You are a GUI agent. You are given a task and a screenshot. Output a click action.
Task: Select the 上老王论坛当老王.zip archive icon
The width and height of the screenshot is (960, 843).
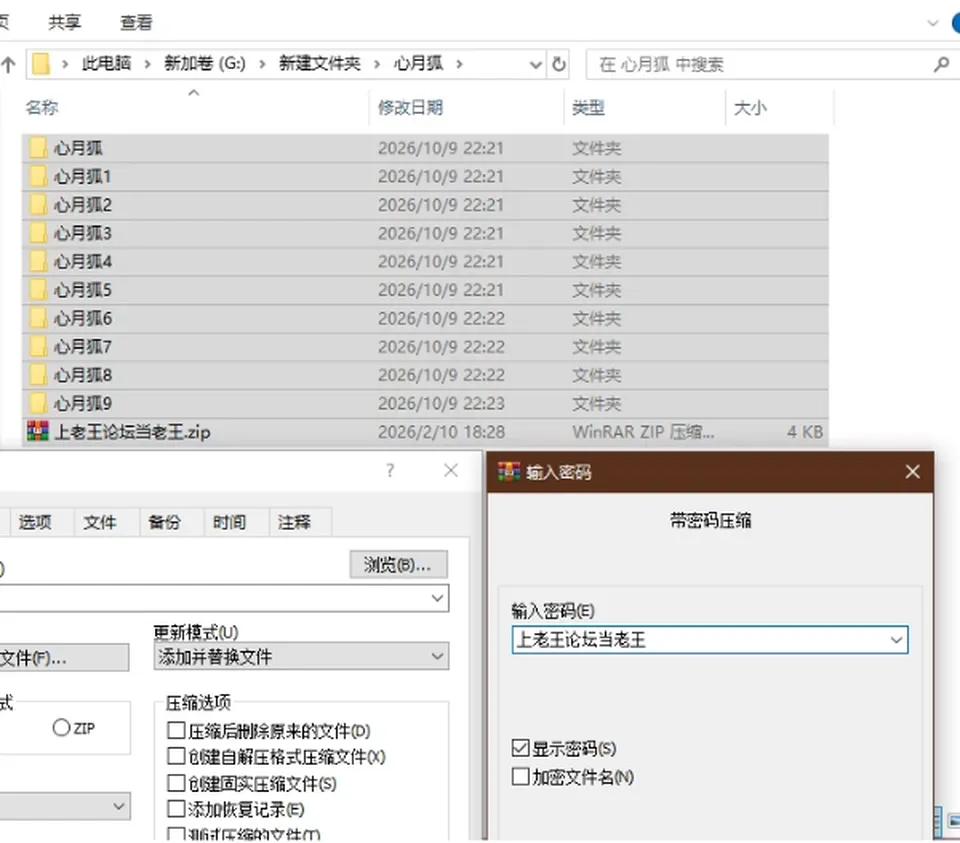(x=38, y=432)
